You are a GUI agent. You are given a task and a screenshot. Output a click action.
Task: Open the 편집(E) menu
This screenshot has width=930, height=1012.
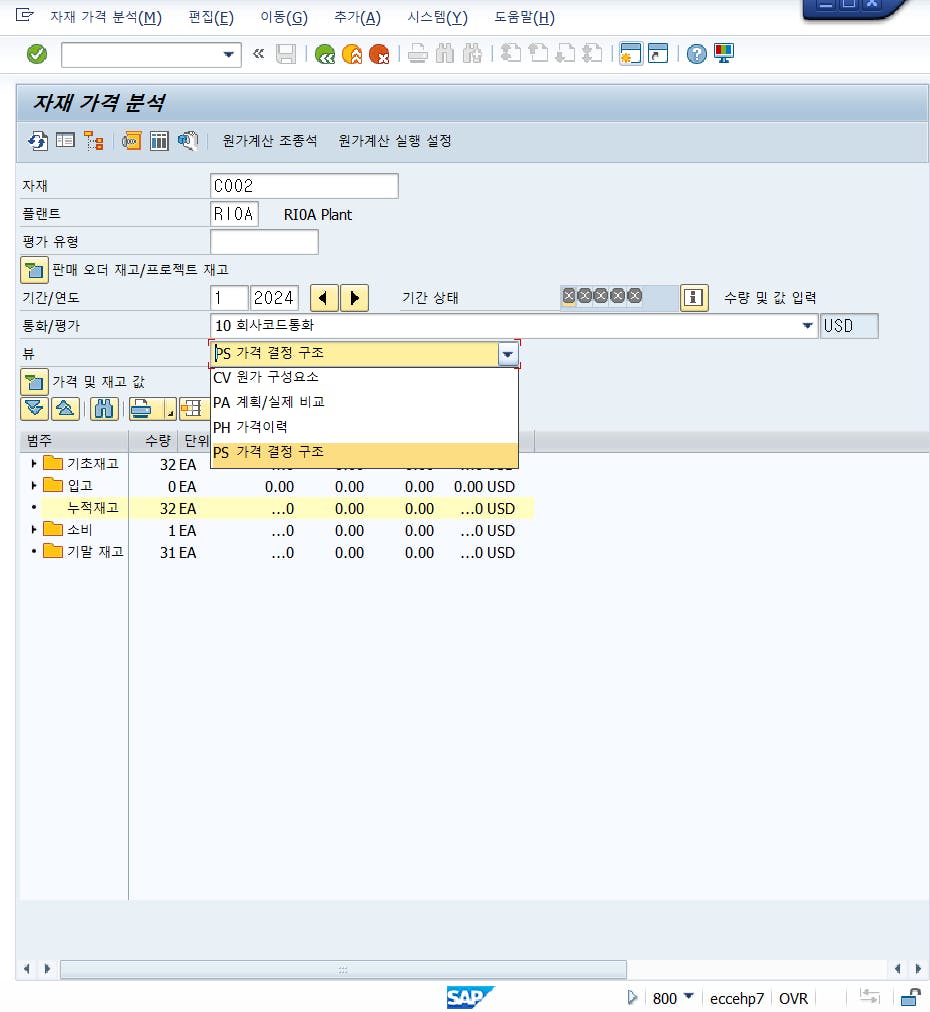[211, 17]
